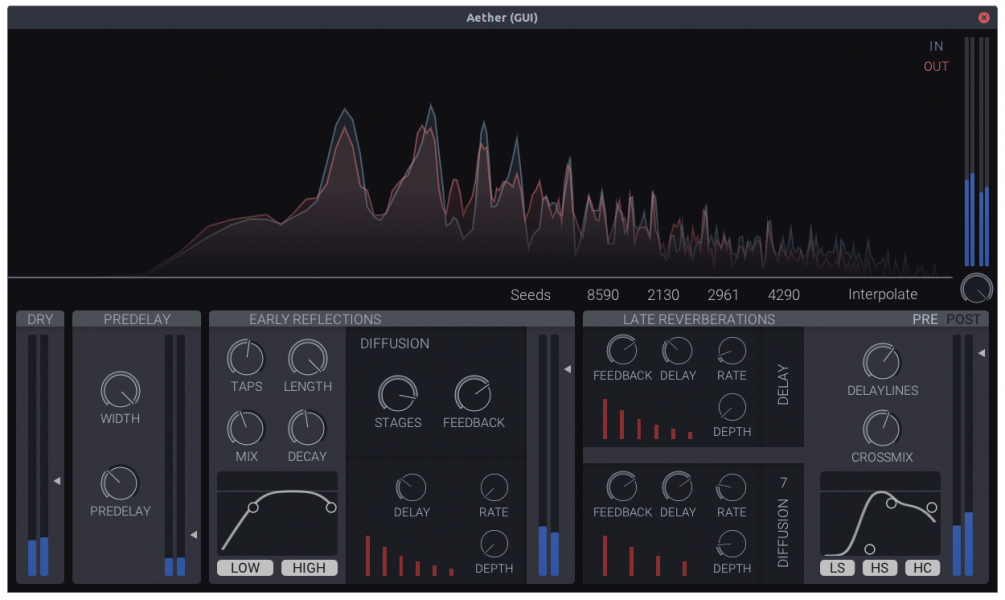This screenshot has width=1005, height=600.
Task: Click the early reflections LENGTH knob
Action: pyautogui.click(x=308, y=358)
